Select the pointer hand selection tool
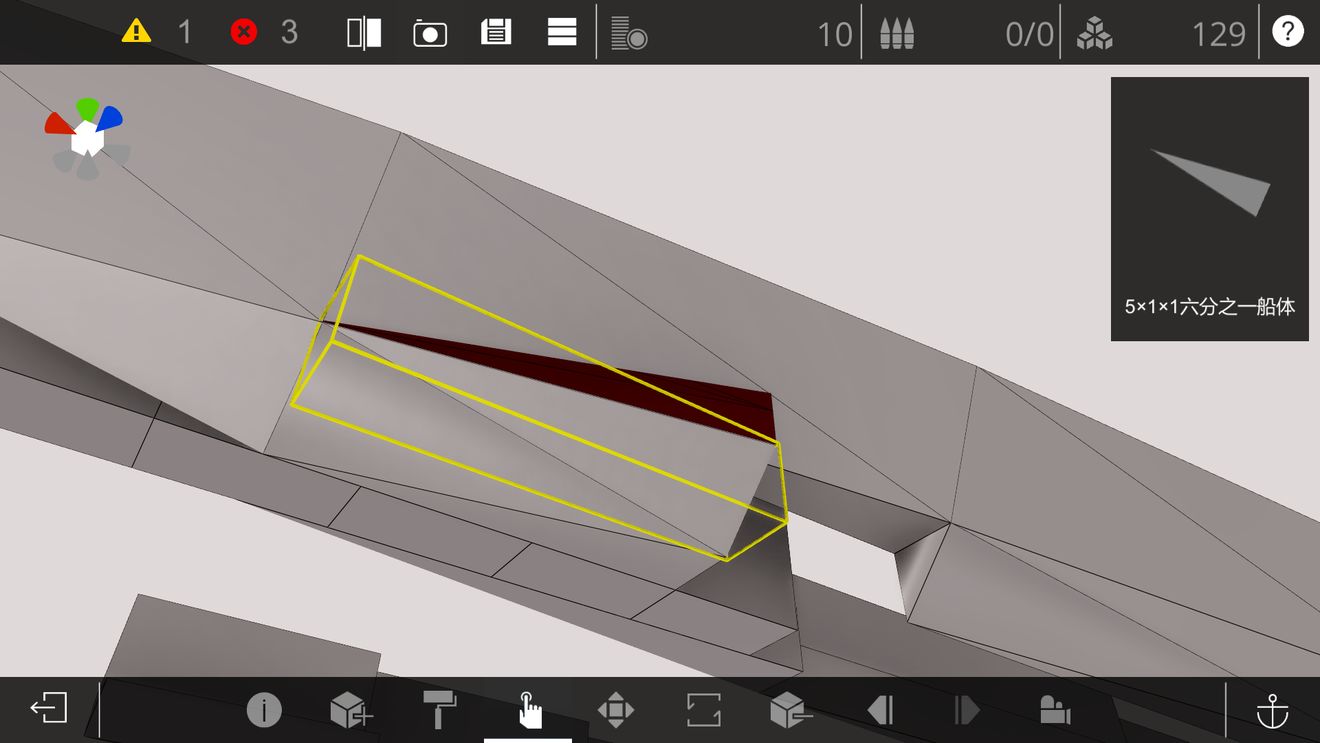This screenshot has width=1320, height=743. pos(528,710)
